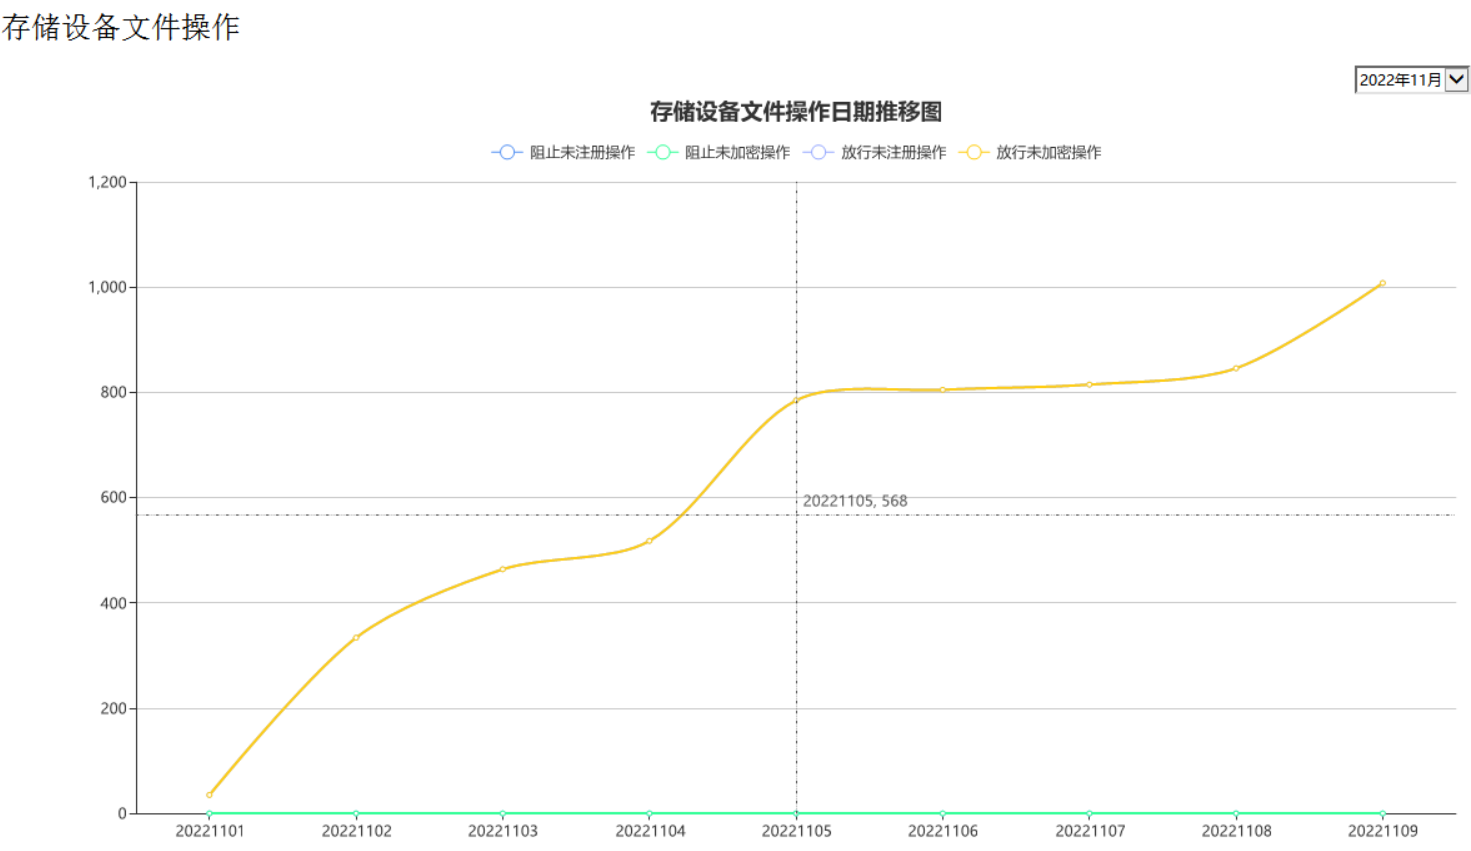Toggle 阻止未加密操作 green legend marker
This screenshot has height=851, width=1471.
[x=662, y=152]
